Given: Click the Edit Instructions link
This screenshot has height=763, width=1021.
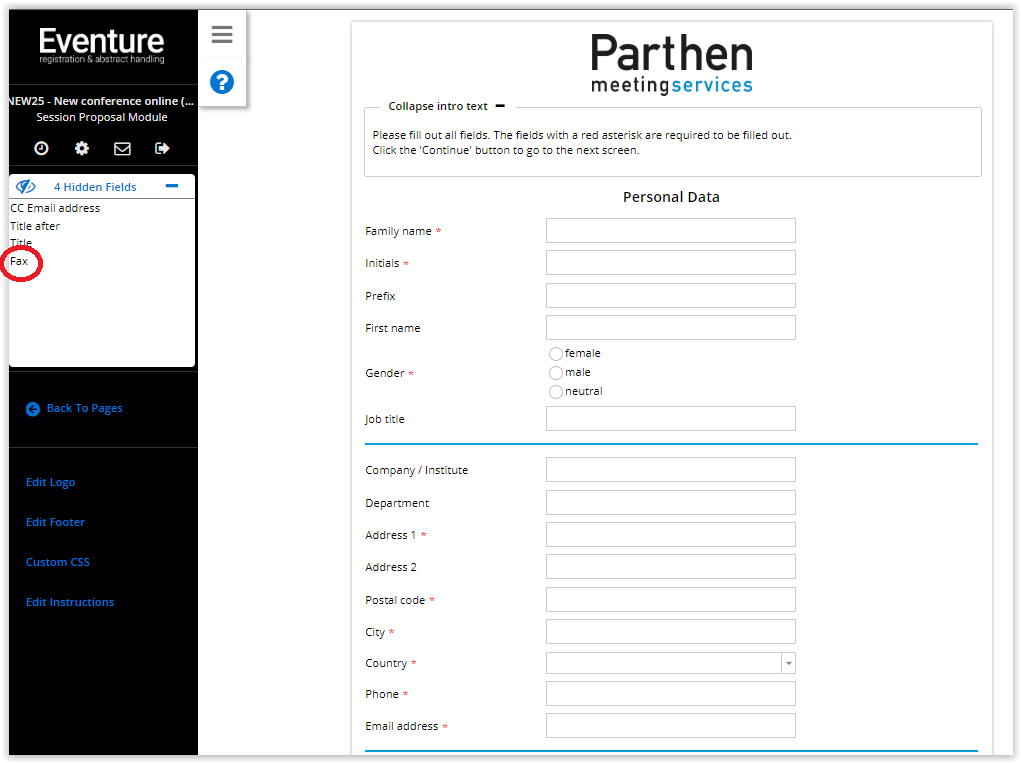Looking at the screenshot, I should (x=70, y=602).
